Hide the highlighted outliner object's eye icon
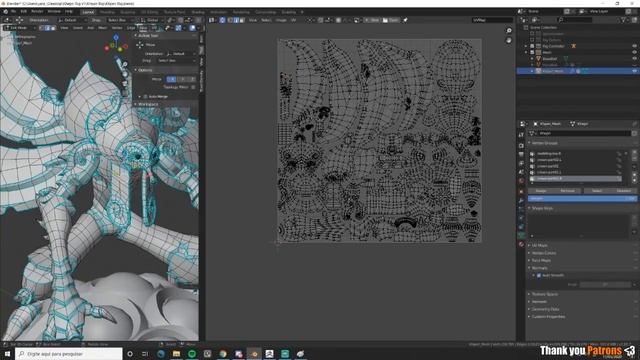This screenshot has width=640, height=360. (x=634, y=71)
